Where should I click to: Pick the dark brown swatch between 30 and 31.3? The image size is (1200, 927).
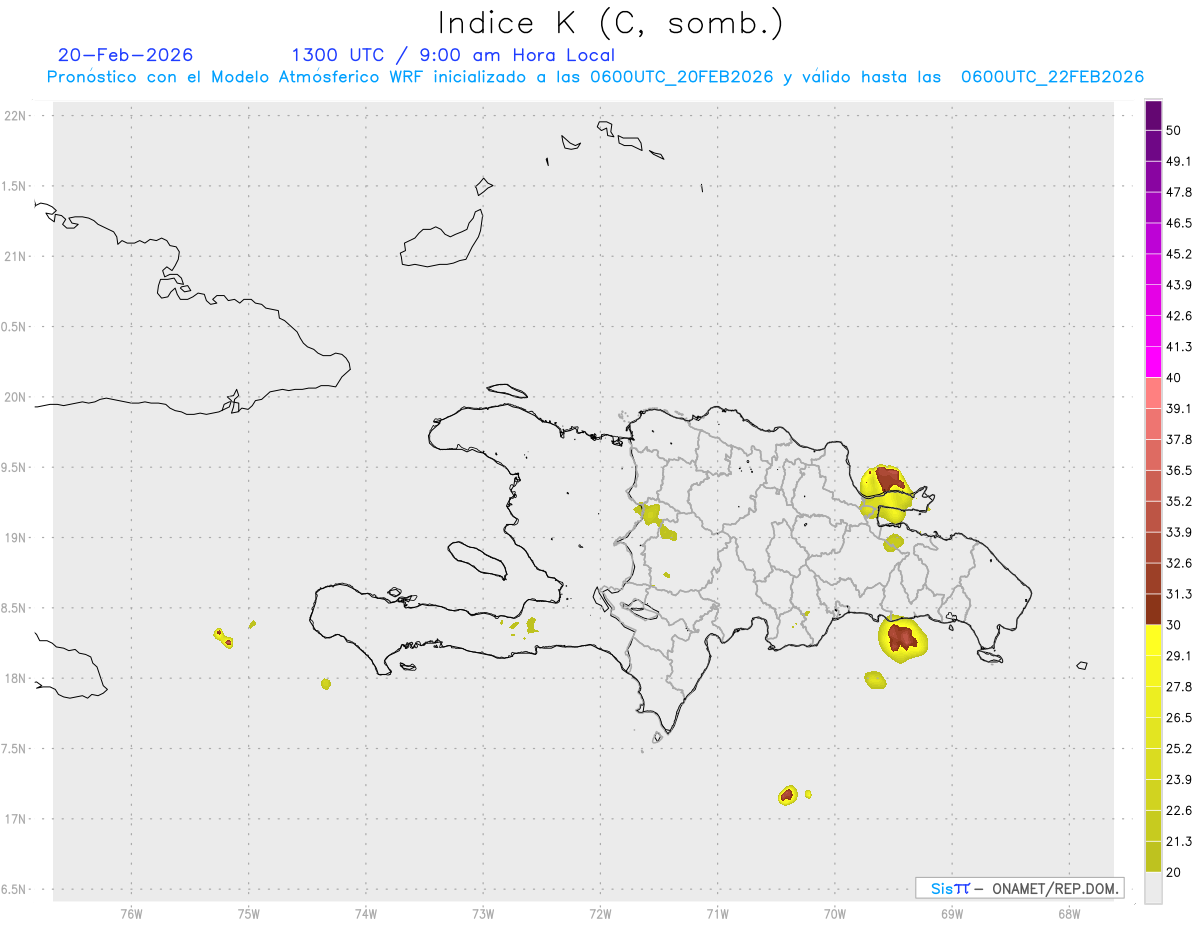(x=1153, y=609)
